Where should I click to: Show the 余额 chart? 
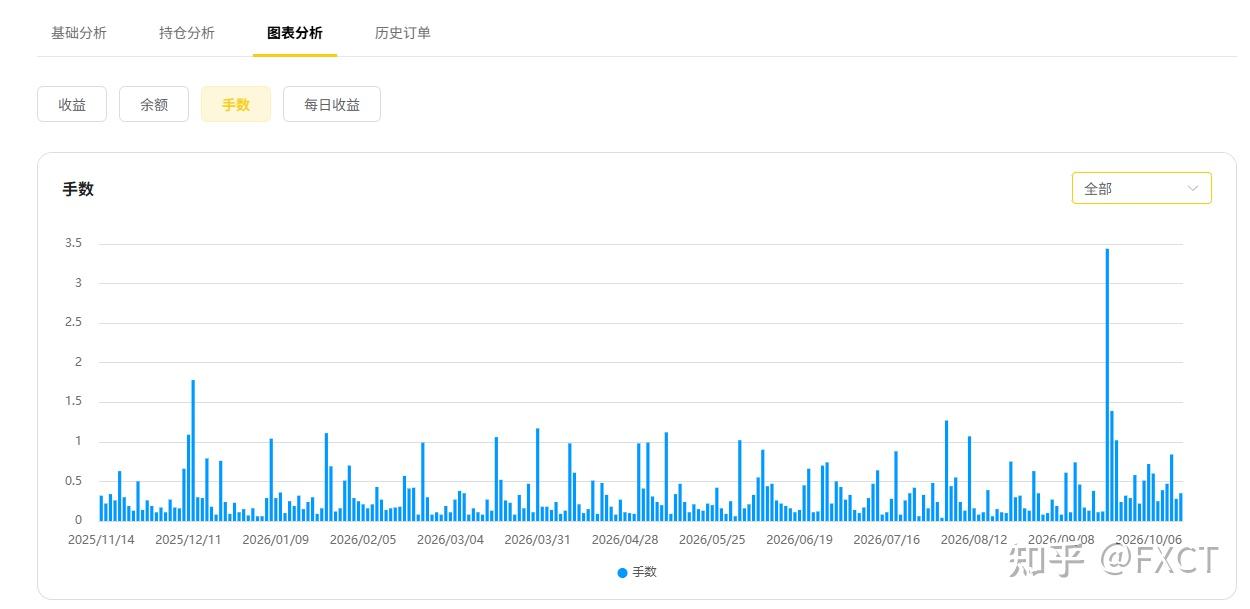coord(154,104)
